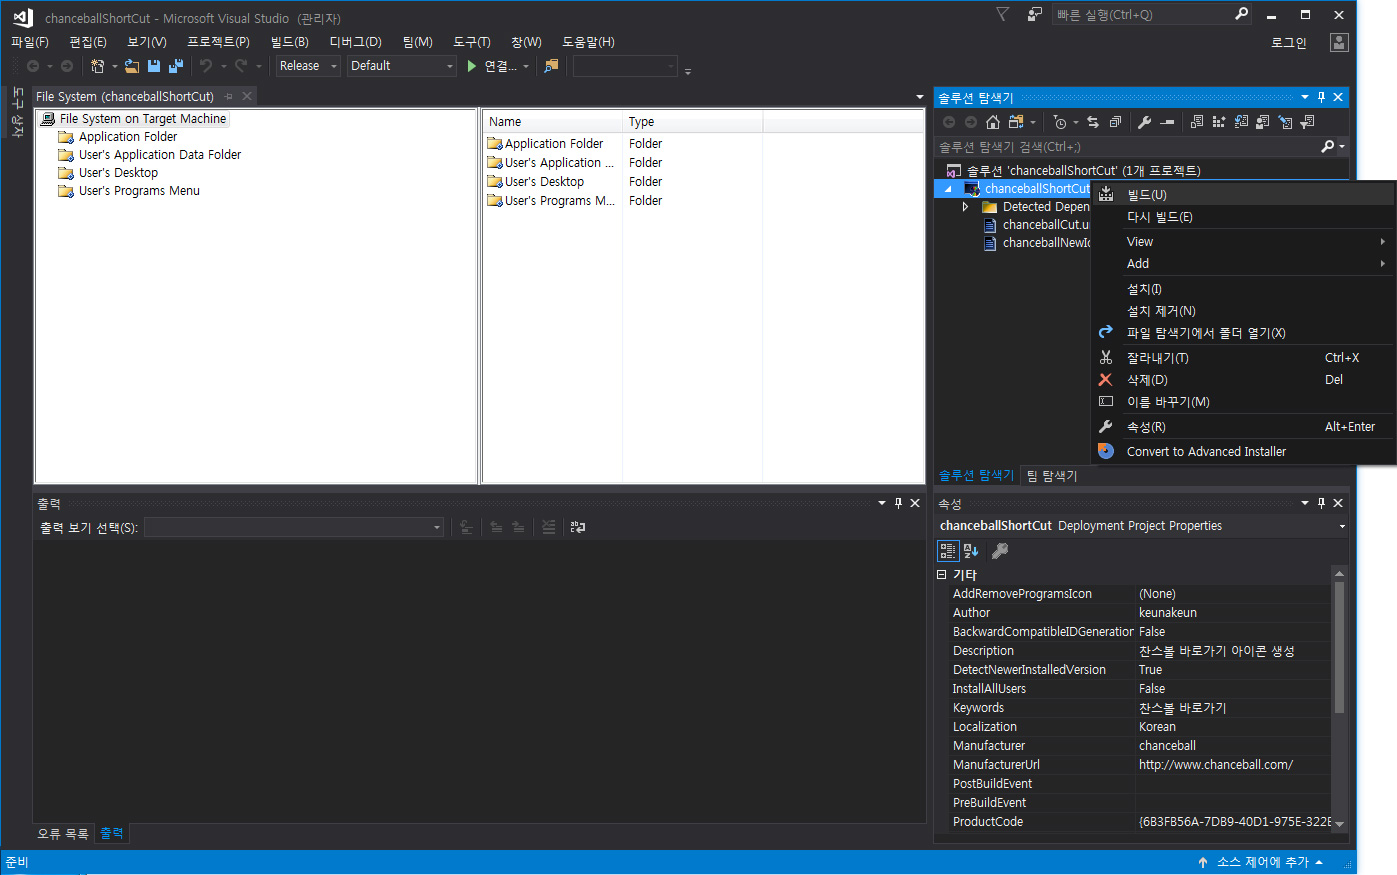Screen dimensions: 1397x875
Task: Click the green Start arrow icon
Action: tap(472, 66)
